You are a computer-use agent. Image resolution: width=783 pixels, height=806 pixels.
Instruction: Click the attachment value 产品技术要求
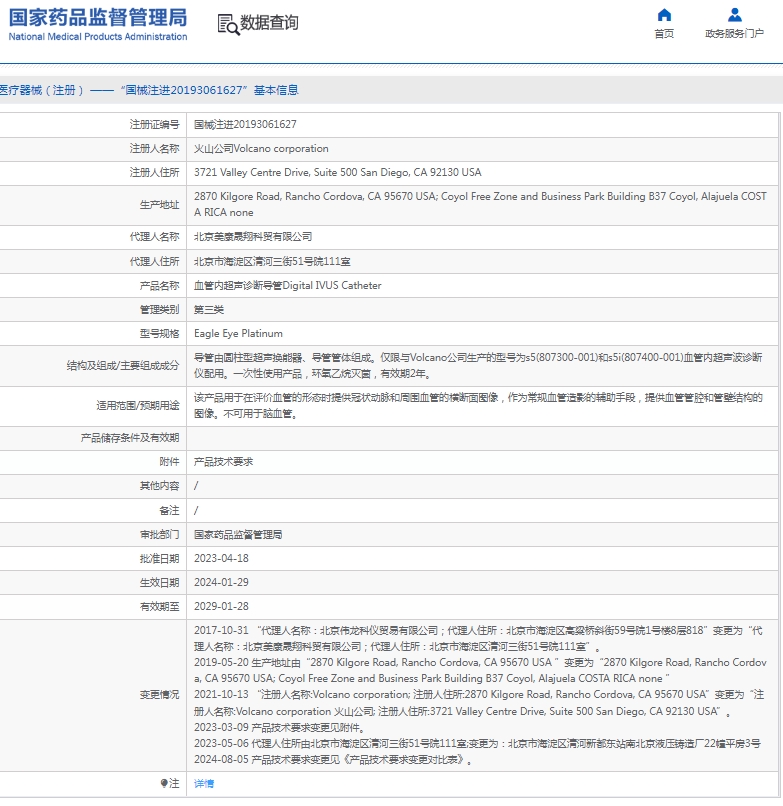[x=223, y=462]
